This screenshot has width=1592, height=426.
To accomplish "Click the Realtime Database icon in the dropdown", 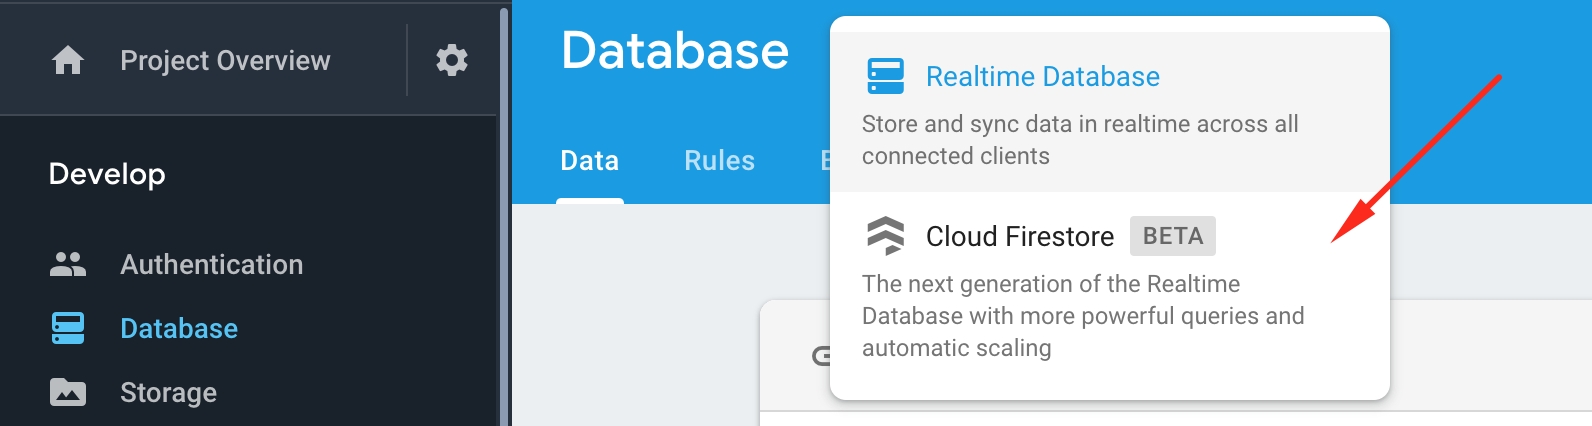I will tap(885, 77).
